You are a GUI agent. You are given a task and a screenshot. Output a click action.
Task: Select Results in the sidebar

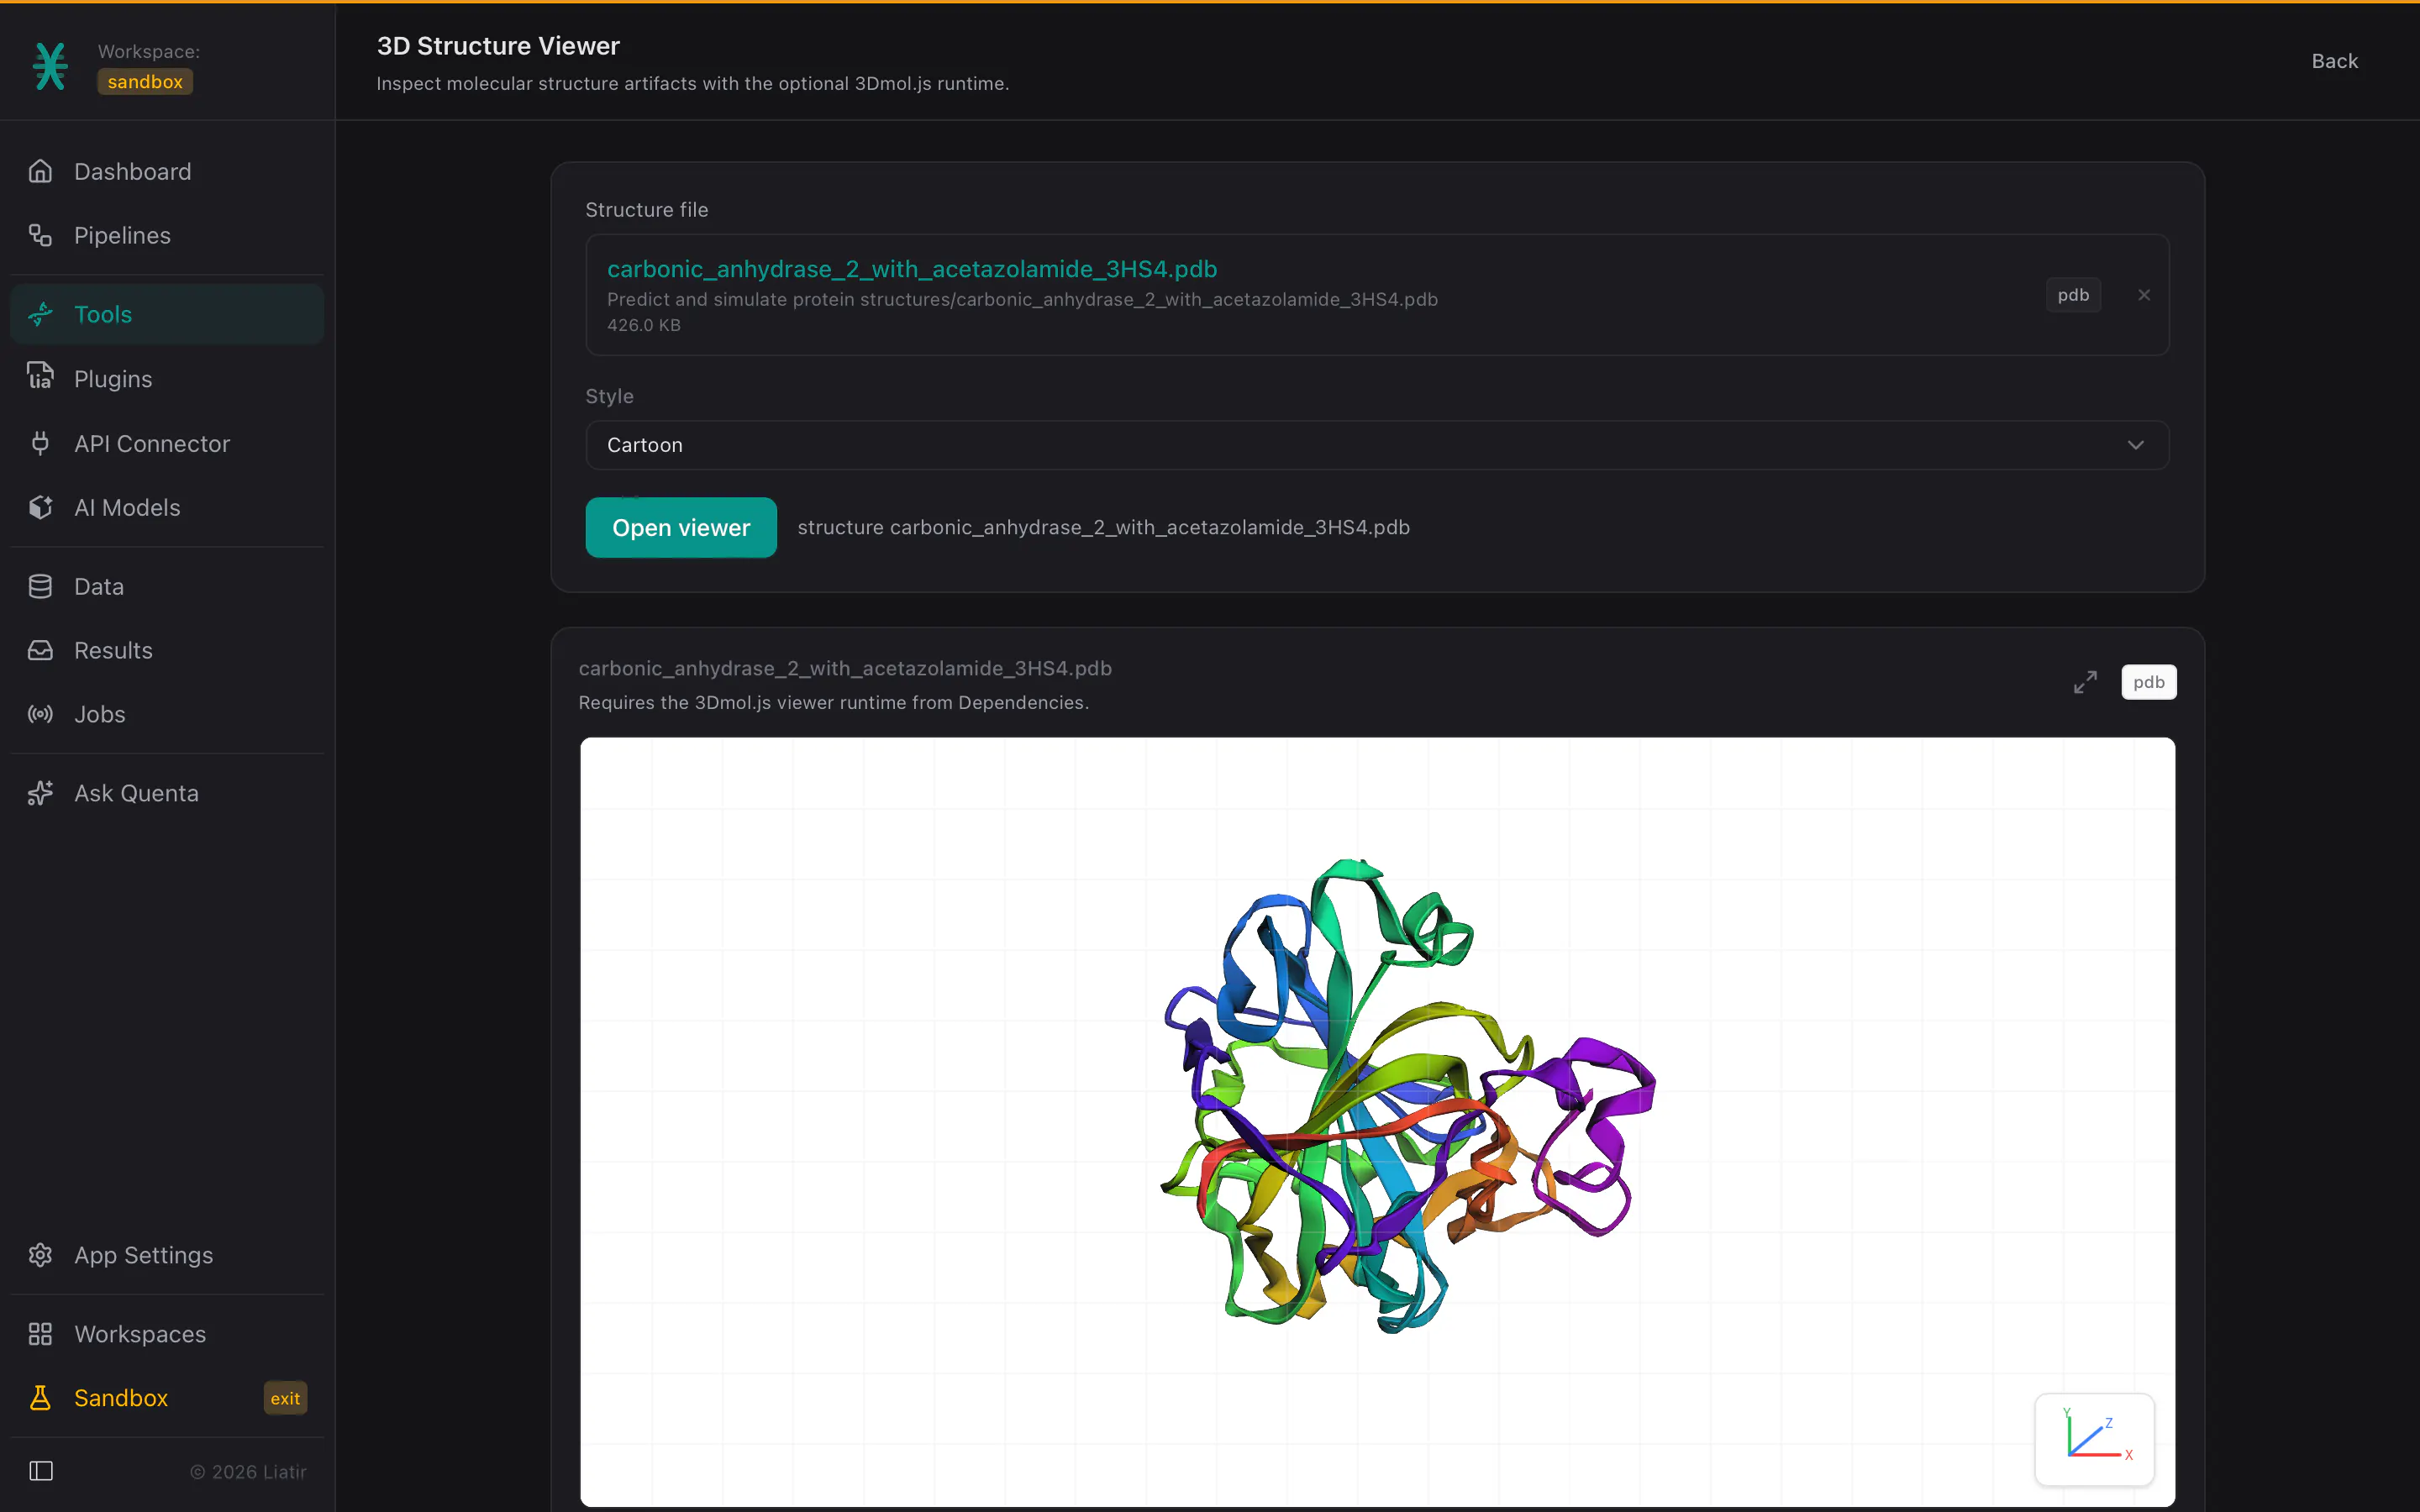pyautogui.click(x=167, y=650)
